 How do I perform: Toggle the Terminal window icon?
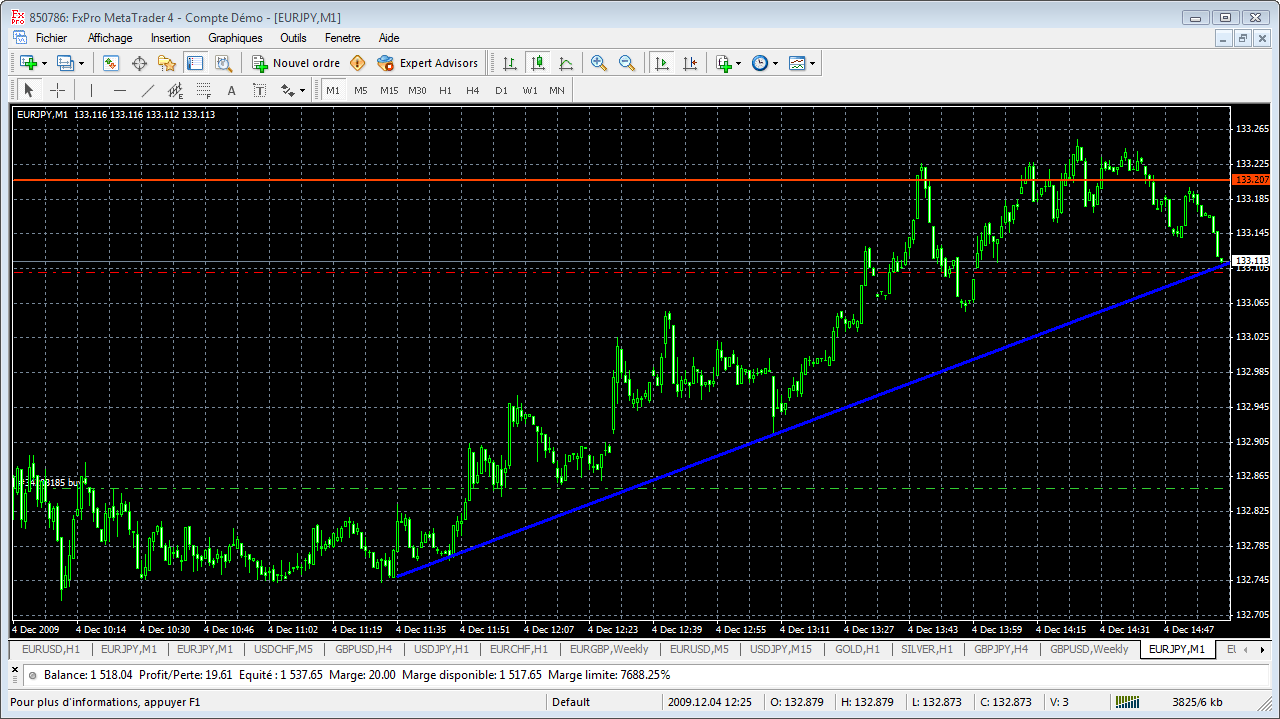(x=195, y=63)
